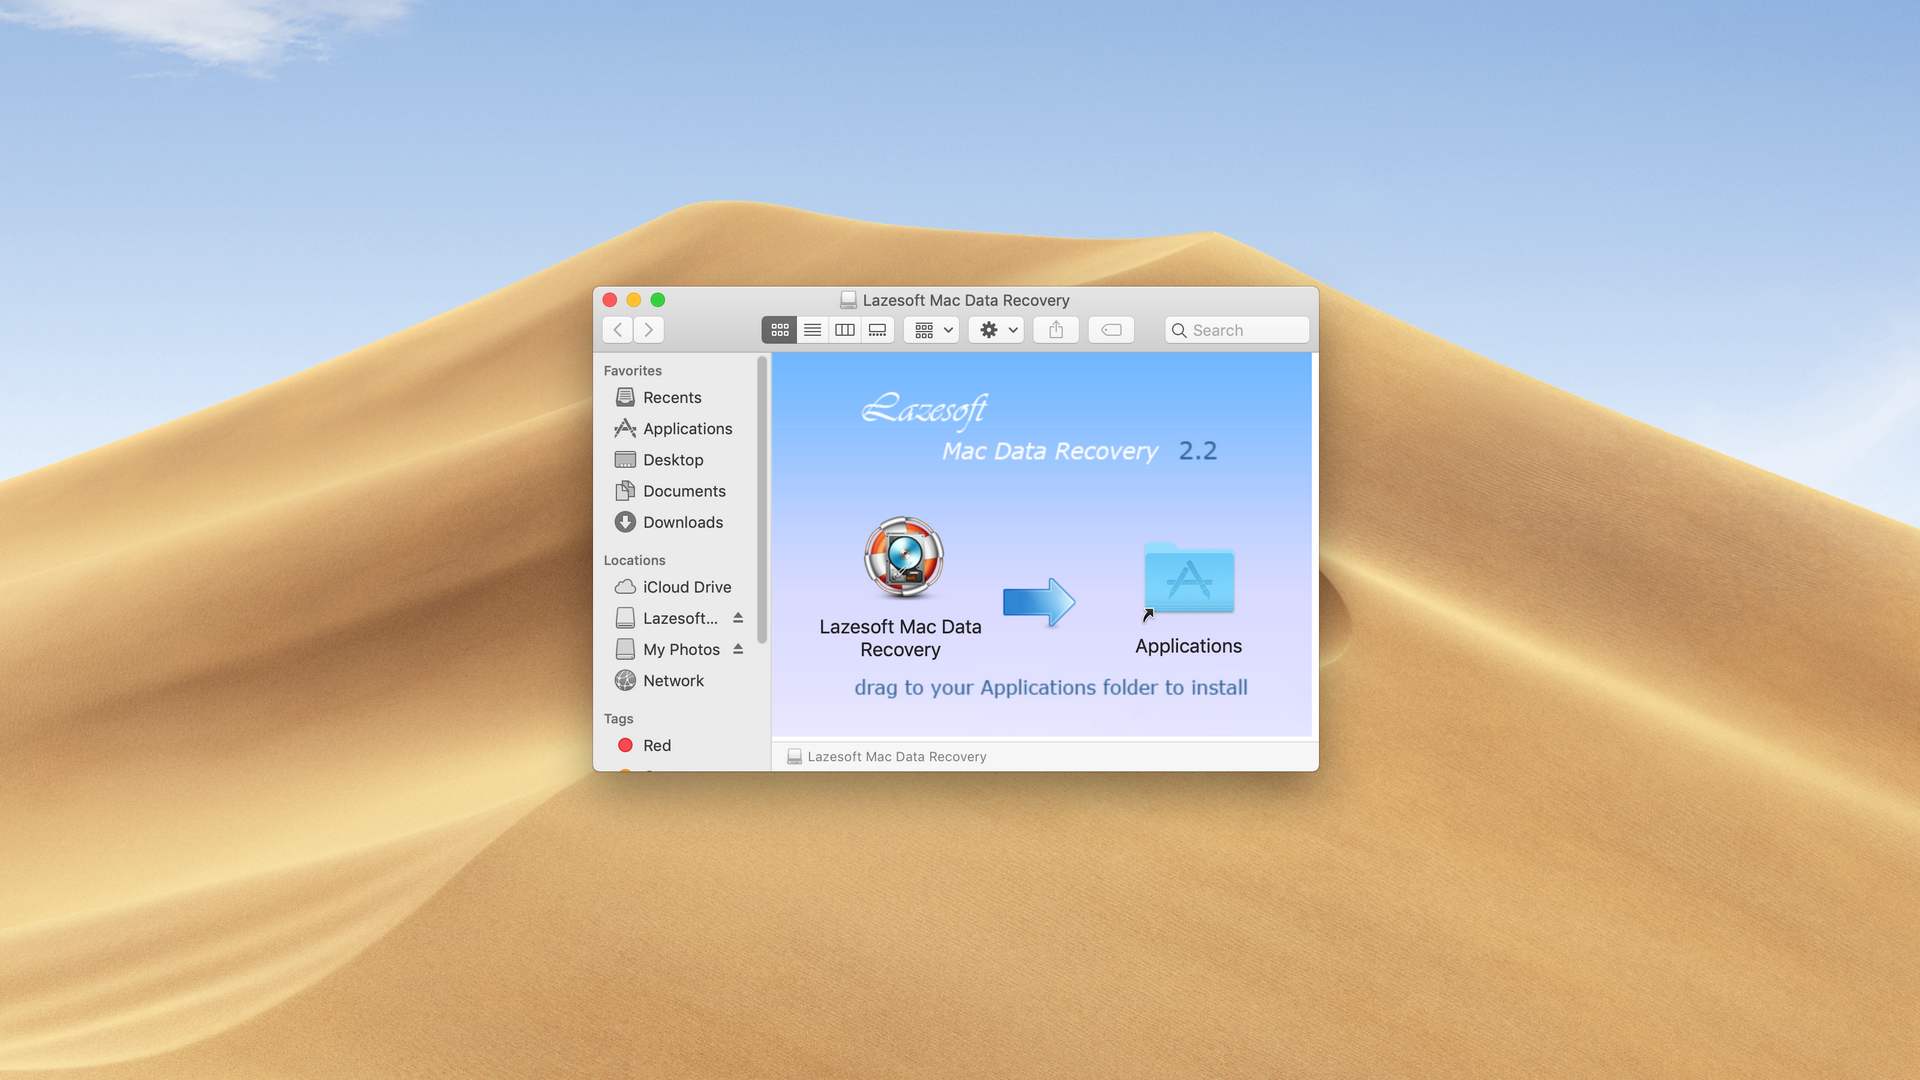Click the Favorites section header

632,371
